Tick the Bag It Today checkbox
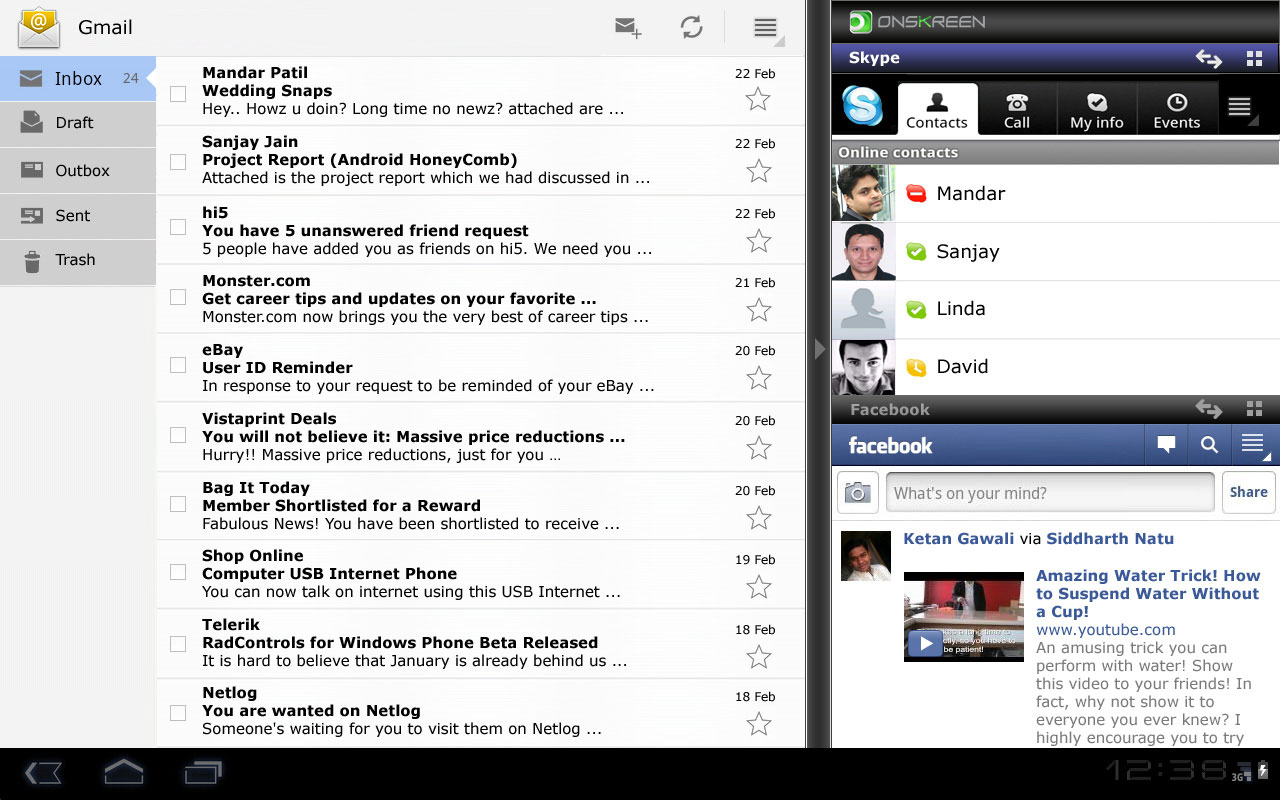This screenshot has height=800, width=1280. (x=178, y=504)
